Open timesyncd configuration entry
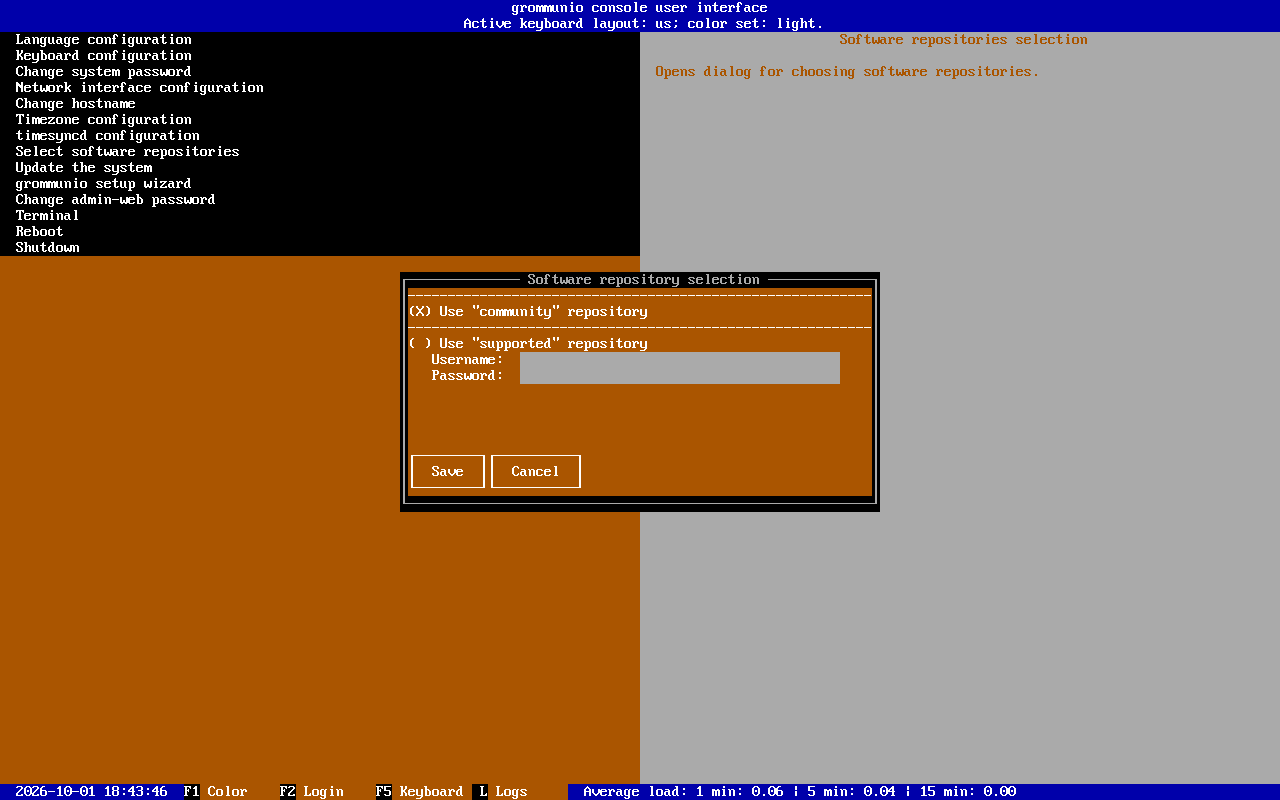Viewport: 1280px width, 800px height. 108,136
